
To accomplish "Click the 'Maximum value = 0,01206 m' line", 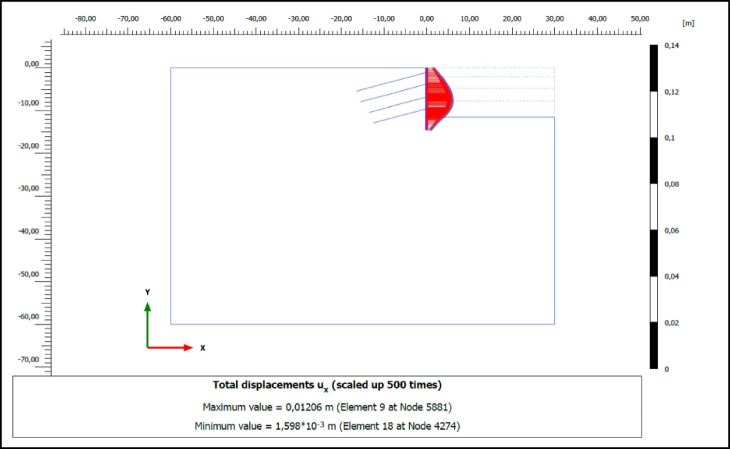I will [x=327, y=407].
